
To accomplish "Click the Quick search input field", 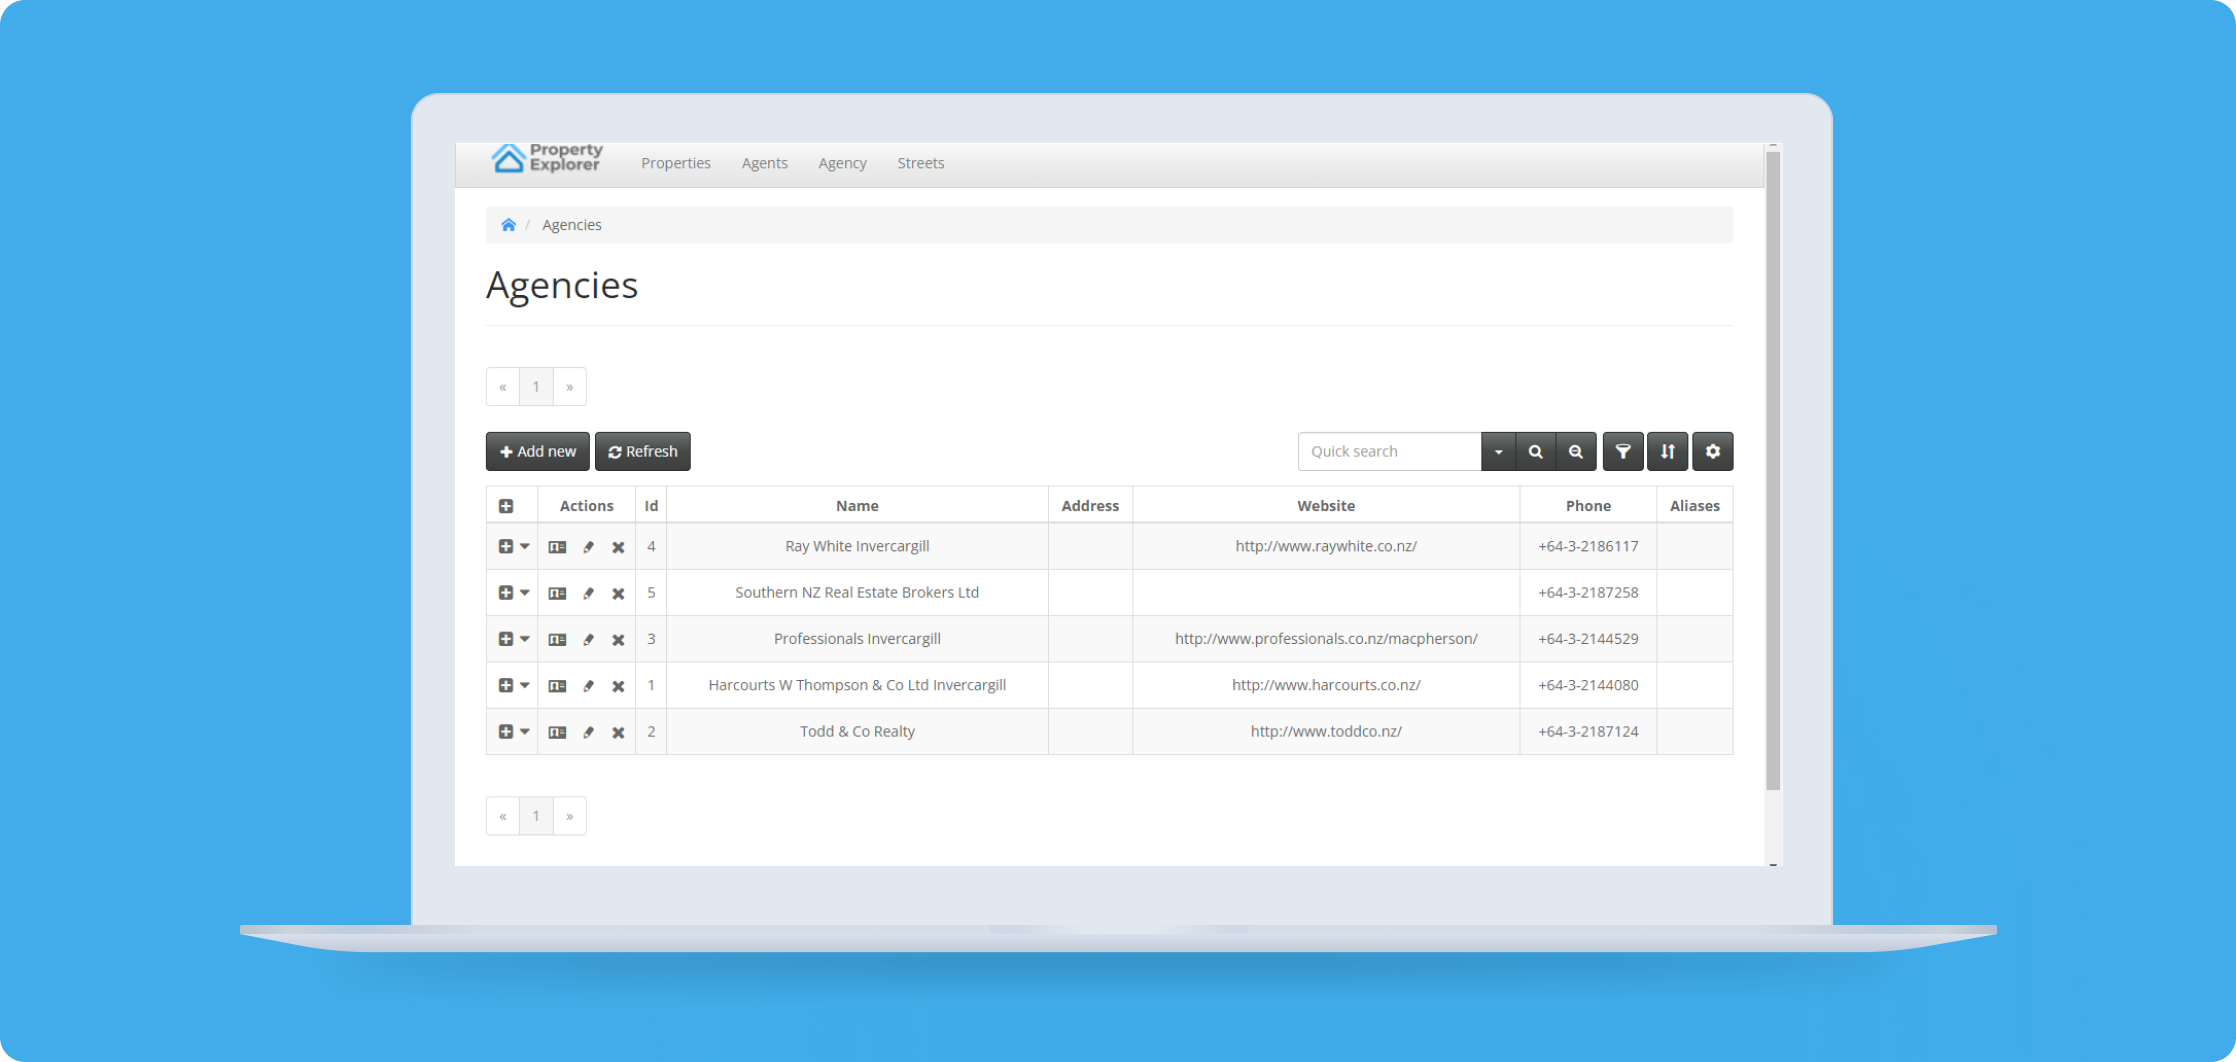I will click(1390, 451).
